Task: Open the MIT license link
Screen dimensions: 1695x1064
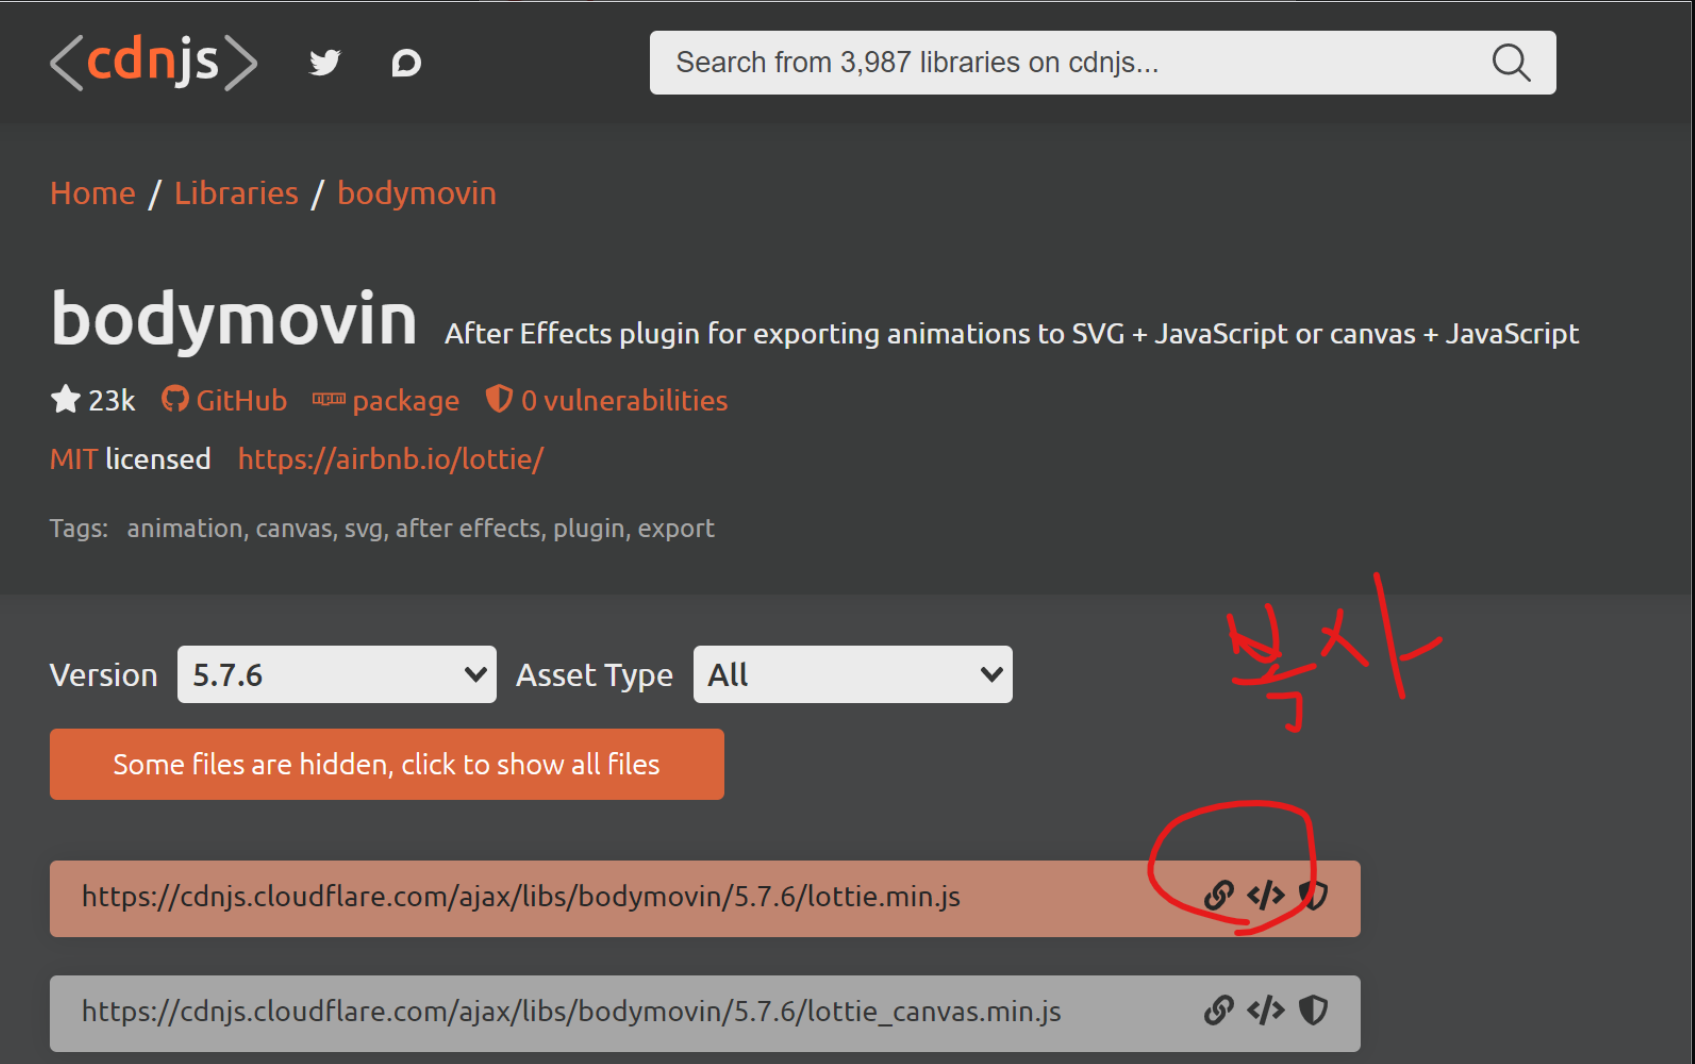Action: pos(74,459)
